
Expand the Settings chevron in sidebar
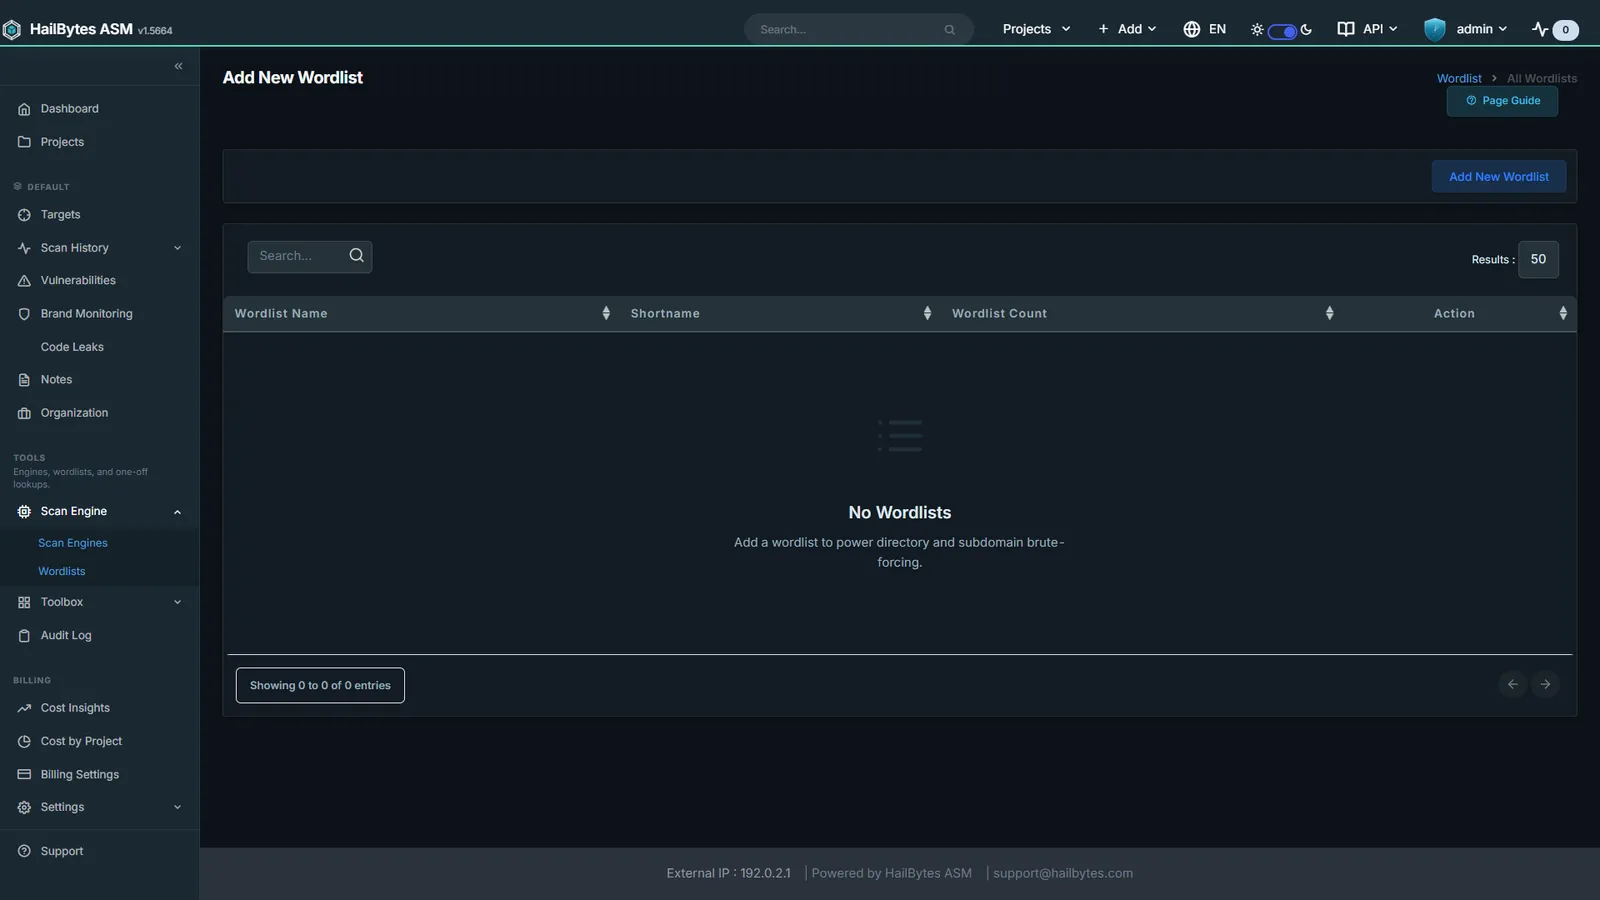point(177,807)
